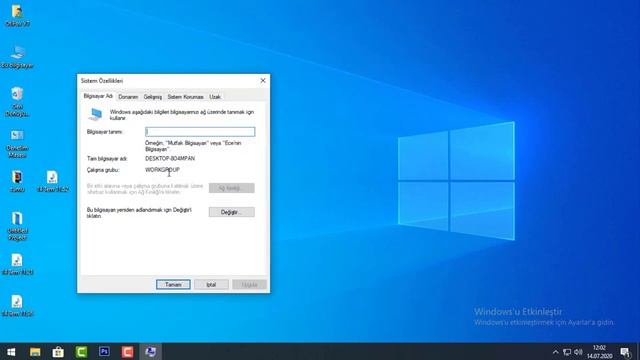This screenshot has width=640, height=360.
Task: Select the Bu bilgisayar desktop icon
Action: point(17,57)
